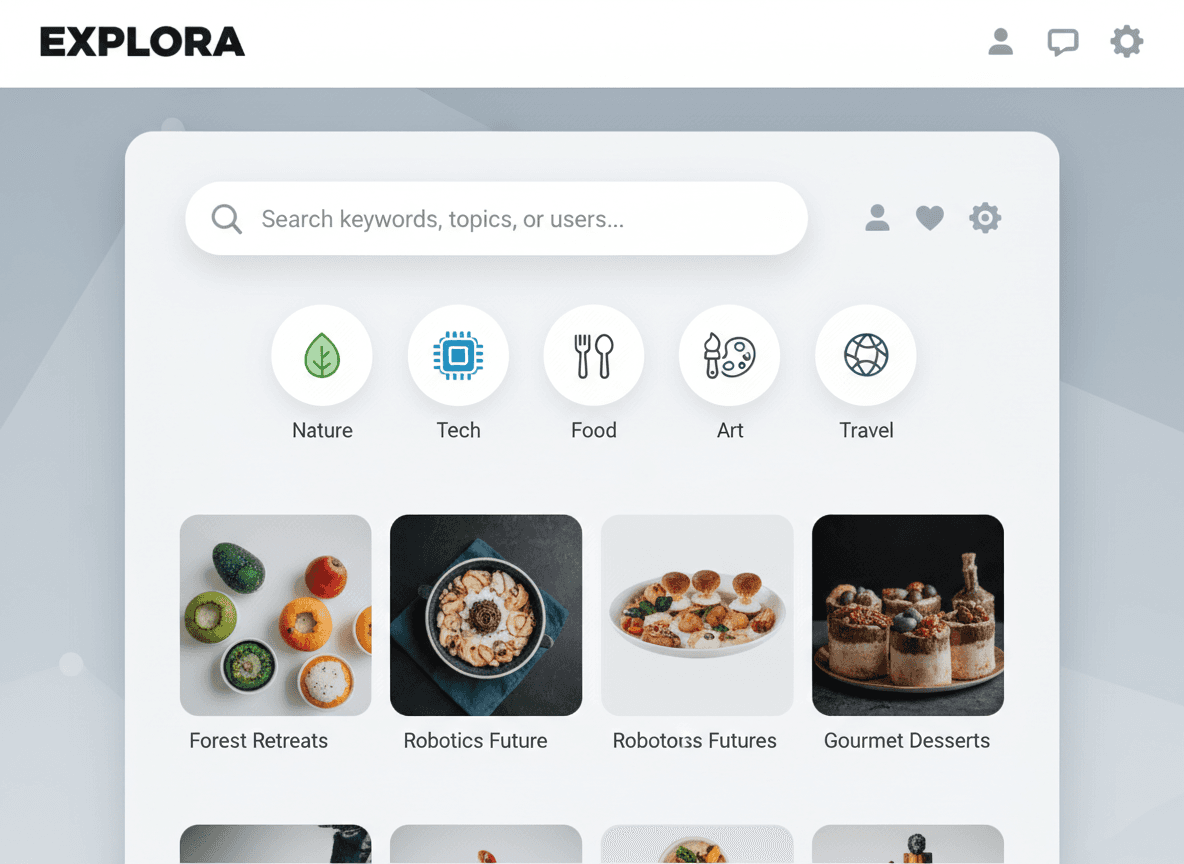Select the Travel globe category icon
The height and width of the screenshot is (864, 1184).
[865, 355]
